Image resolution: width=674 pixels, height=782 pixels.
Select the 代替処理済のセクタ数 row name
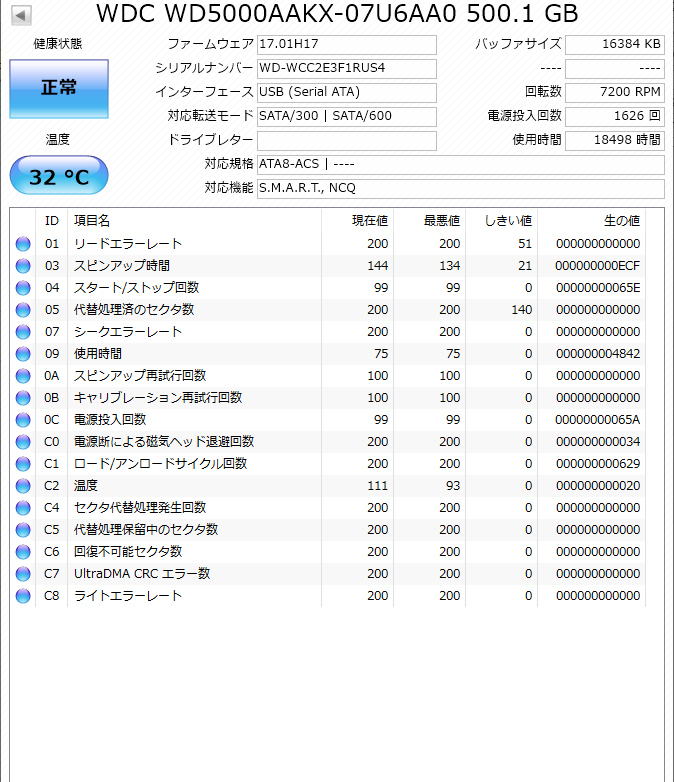coord(134,310)
